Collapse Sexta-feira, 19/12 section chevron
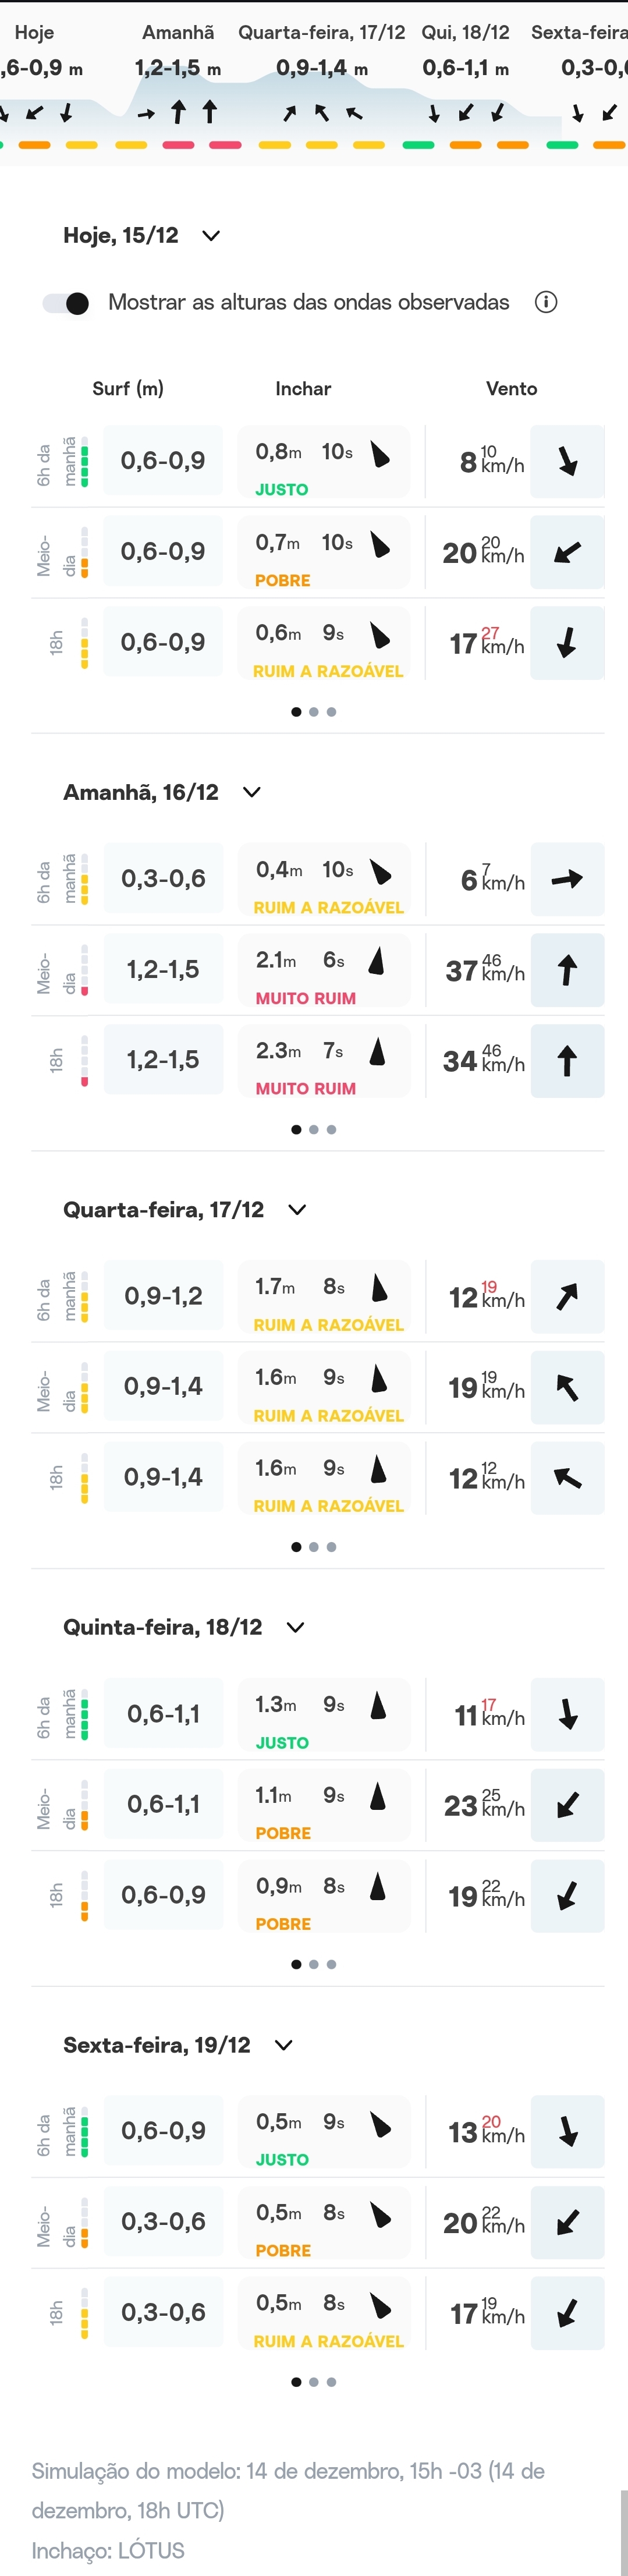The image size is (628, 2576). coord(284,2045)
